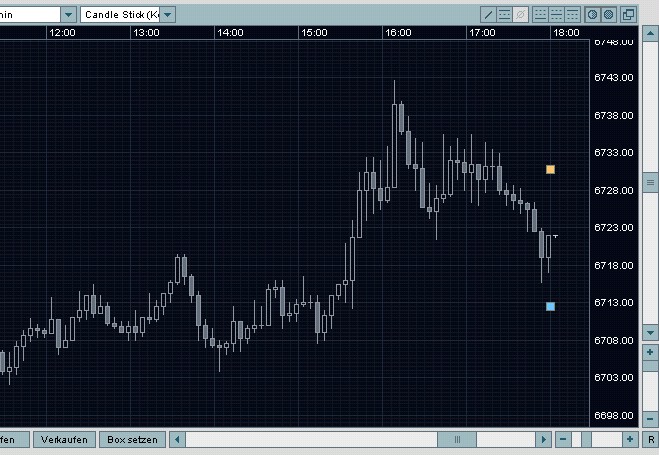The width and height of the screenshot is (659, 455).
Task: Select the horizontal lines drawing tool
Action: [504, 15]
